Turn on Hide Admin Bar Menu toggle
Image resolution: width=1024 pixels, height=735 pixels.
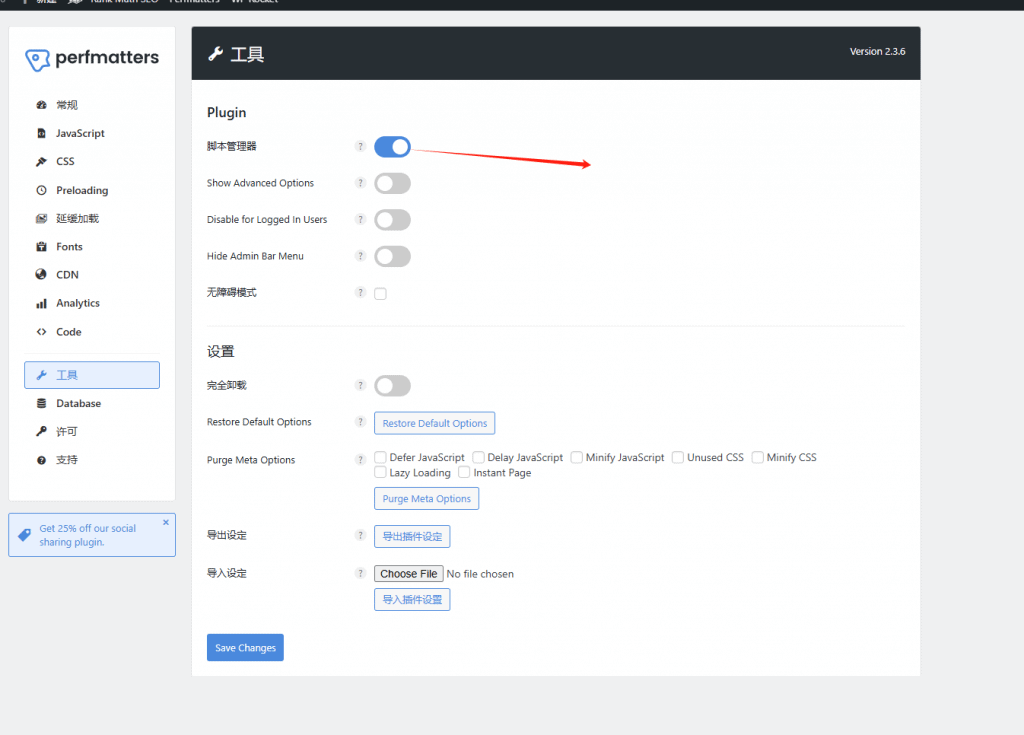(x=392, y=257)
